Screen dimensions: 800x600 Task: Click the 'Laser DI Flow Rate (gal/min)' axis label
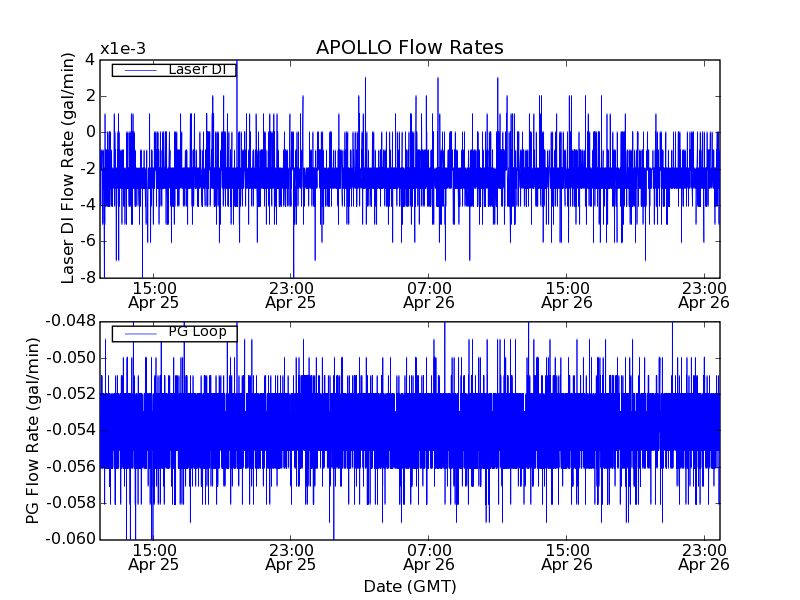point(68,168)
